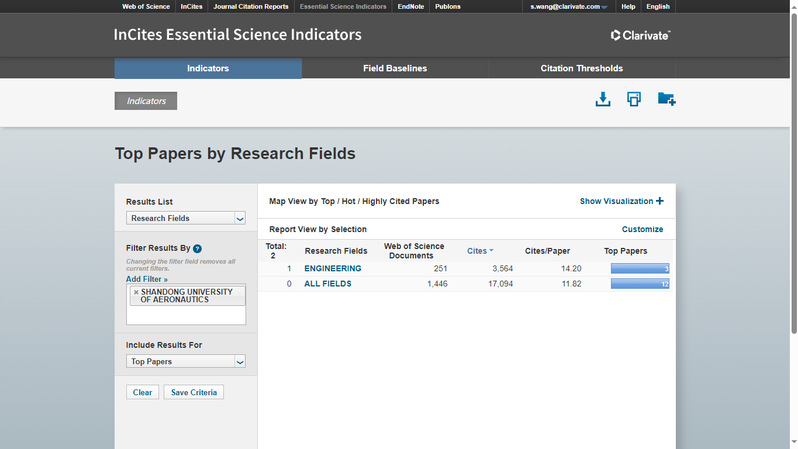Image resolution: width=798 pixels, height=449 pixels.
Task: Open InCites in top bar
Action: click(x=191, y=7)
